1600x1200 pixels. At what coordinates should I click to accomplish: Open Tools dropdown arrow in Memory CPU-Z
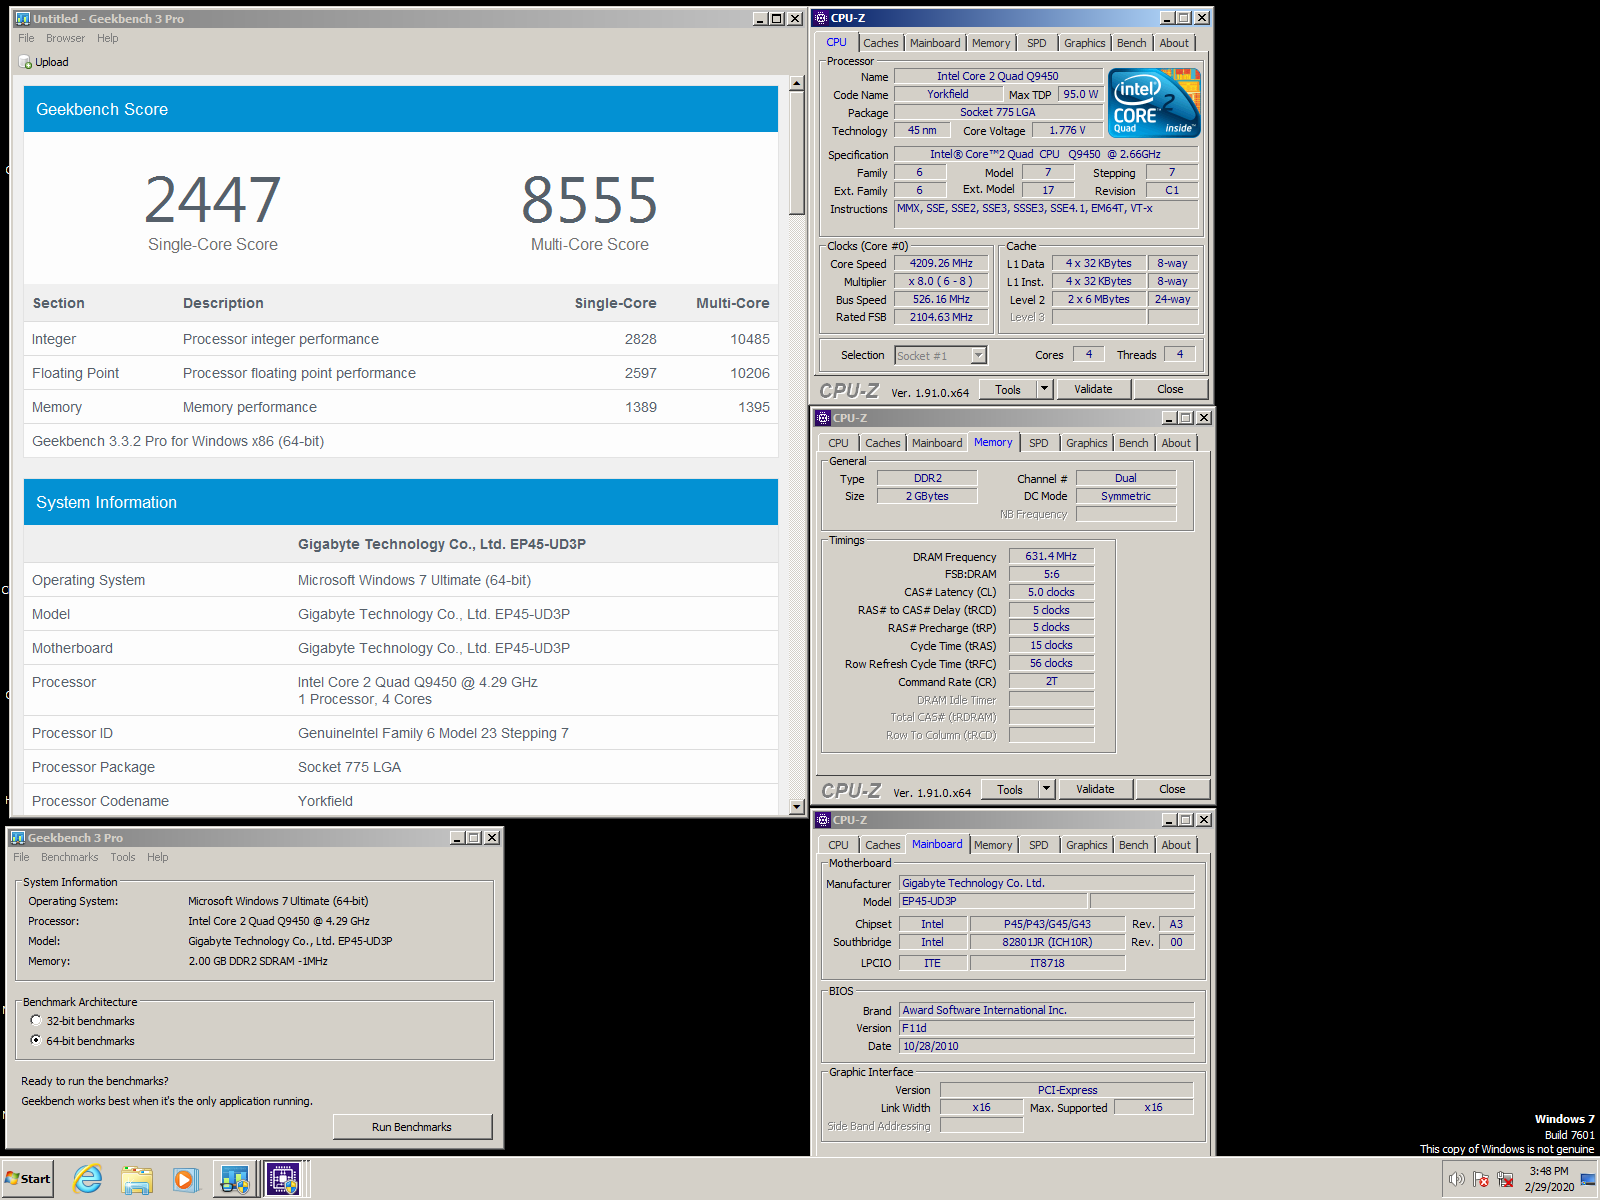pos(1047,789)
